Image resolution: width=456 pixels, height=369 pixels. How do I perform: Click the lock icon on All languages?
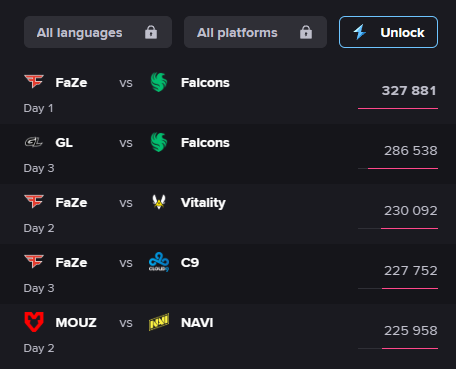151,32
